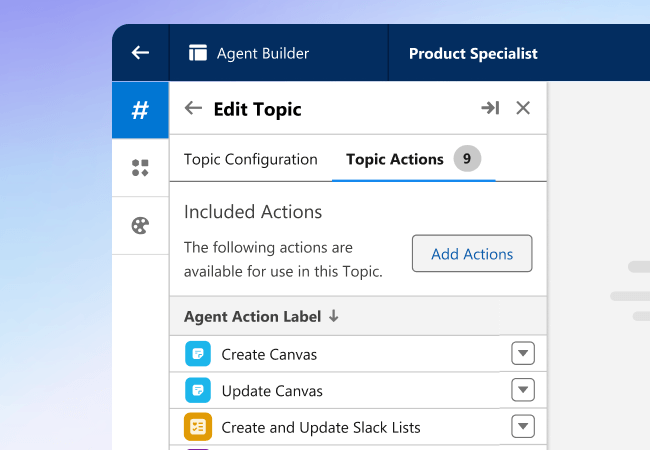The height and width of the screenshot is (450, 650).
Task: Click the Agent Builder title text
Action: (263, 53)
